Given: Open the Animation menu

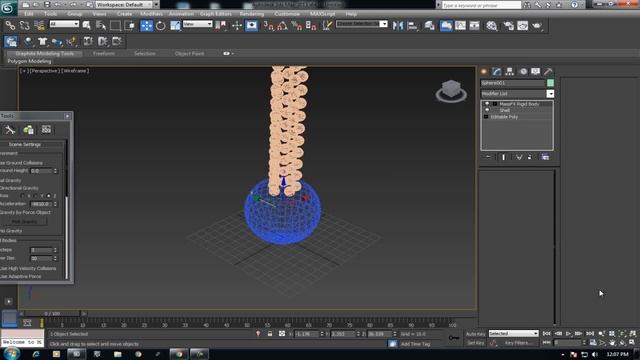Looking at the screenshot, I should point(181,14).
